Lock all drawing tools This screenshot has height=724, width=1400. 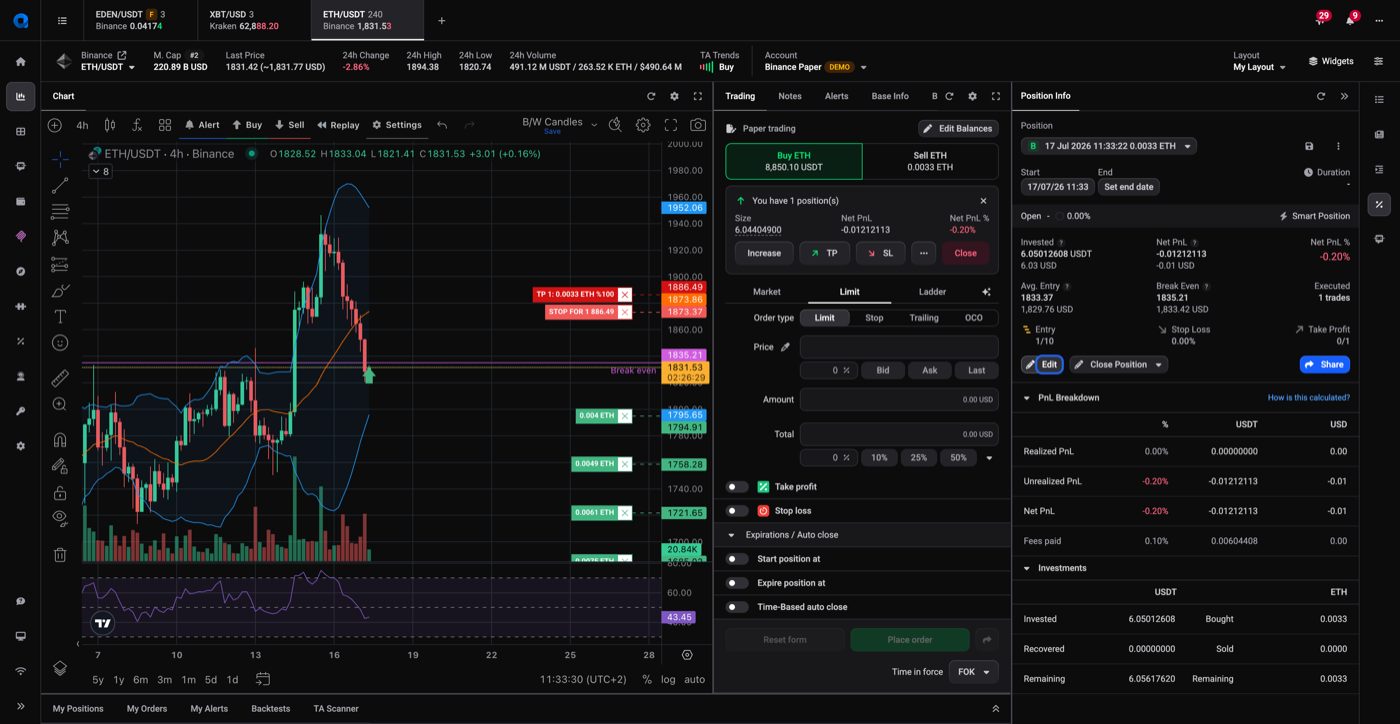click(60, 492)
